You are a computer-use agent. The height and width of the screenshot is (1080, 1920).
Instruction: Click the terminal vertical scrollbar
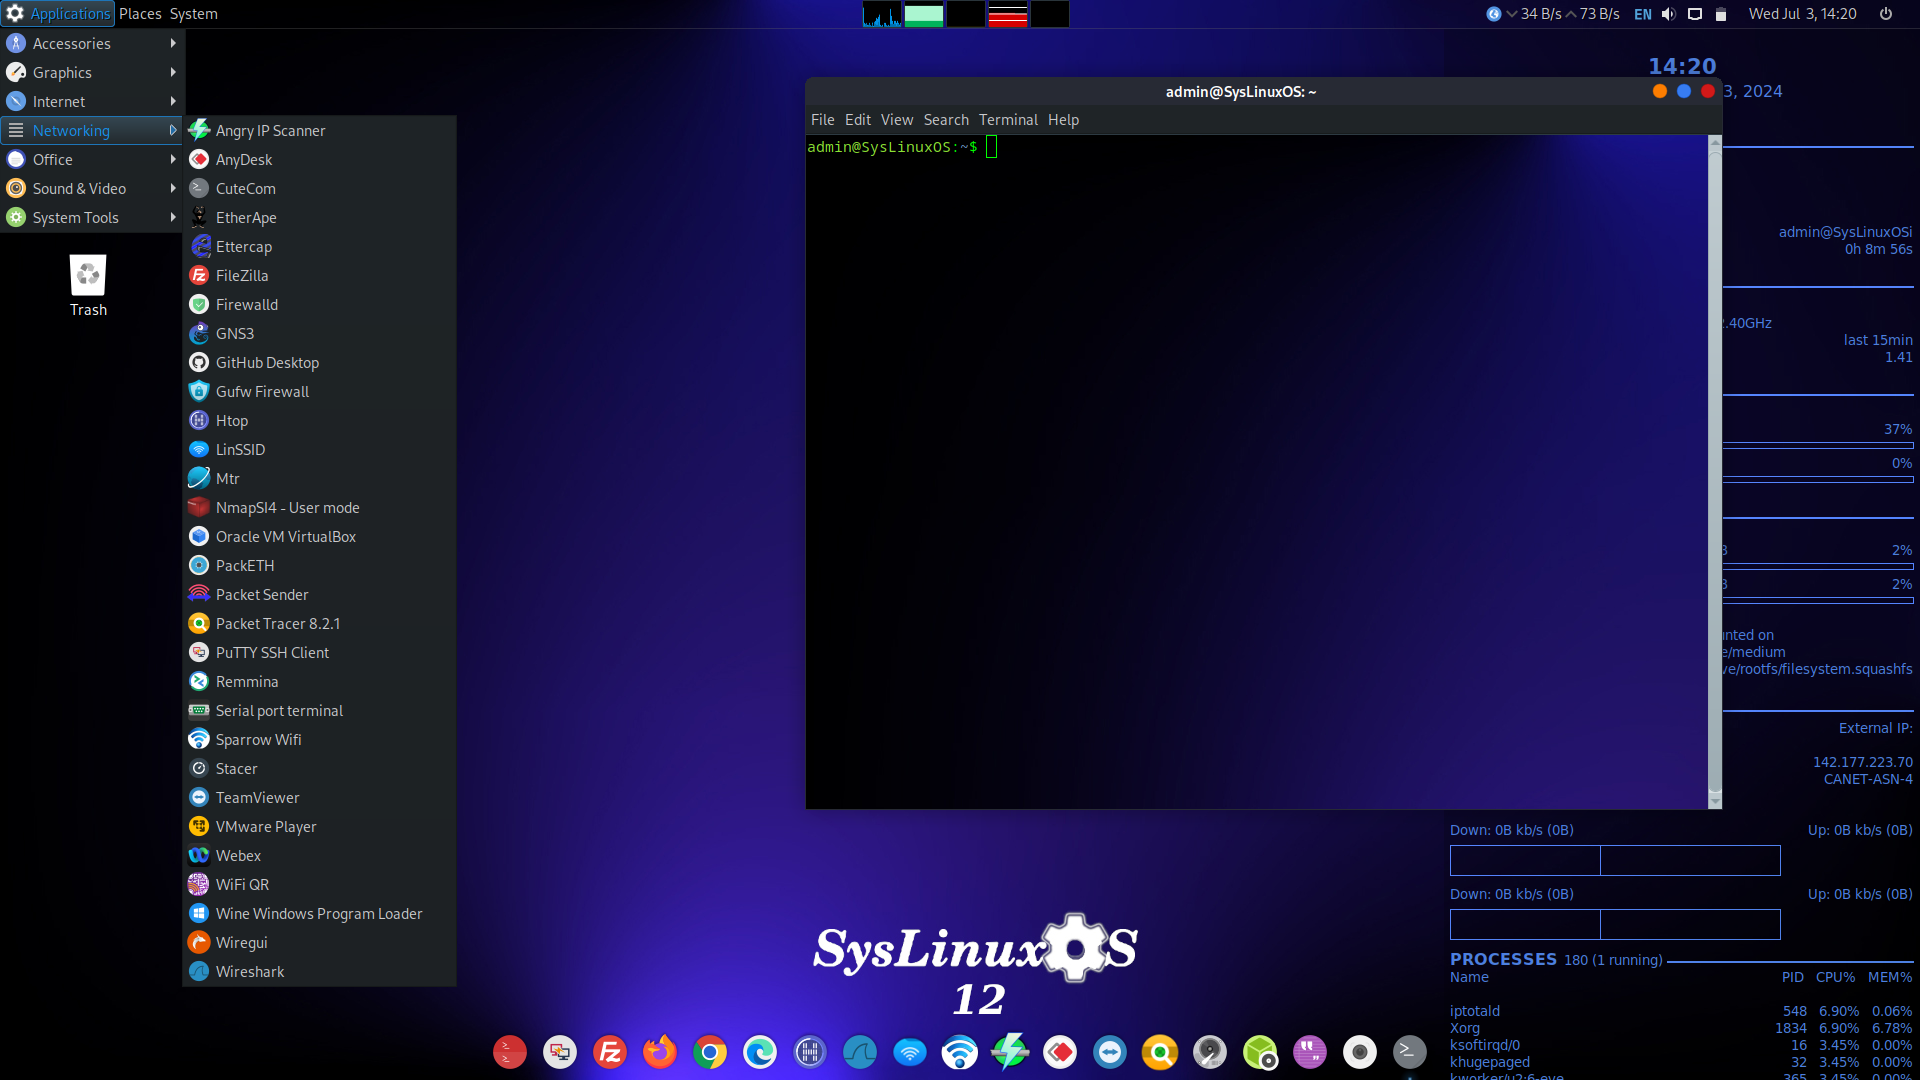pyautogui.click(x=1715, y=471)
